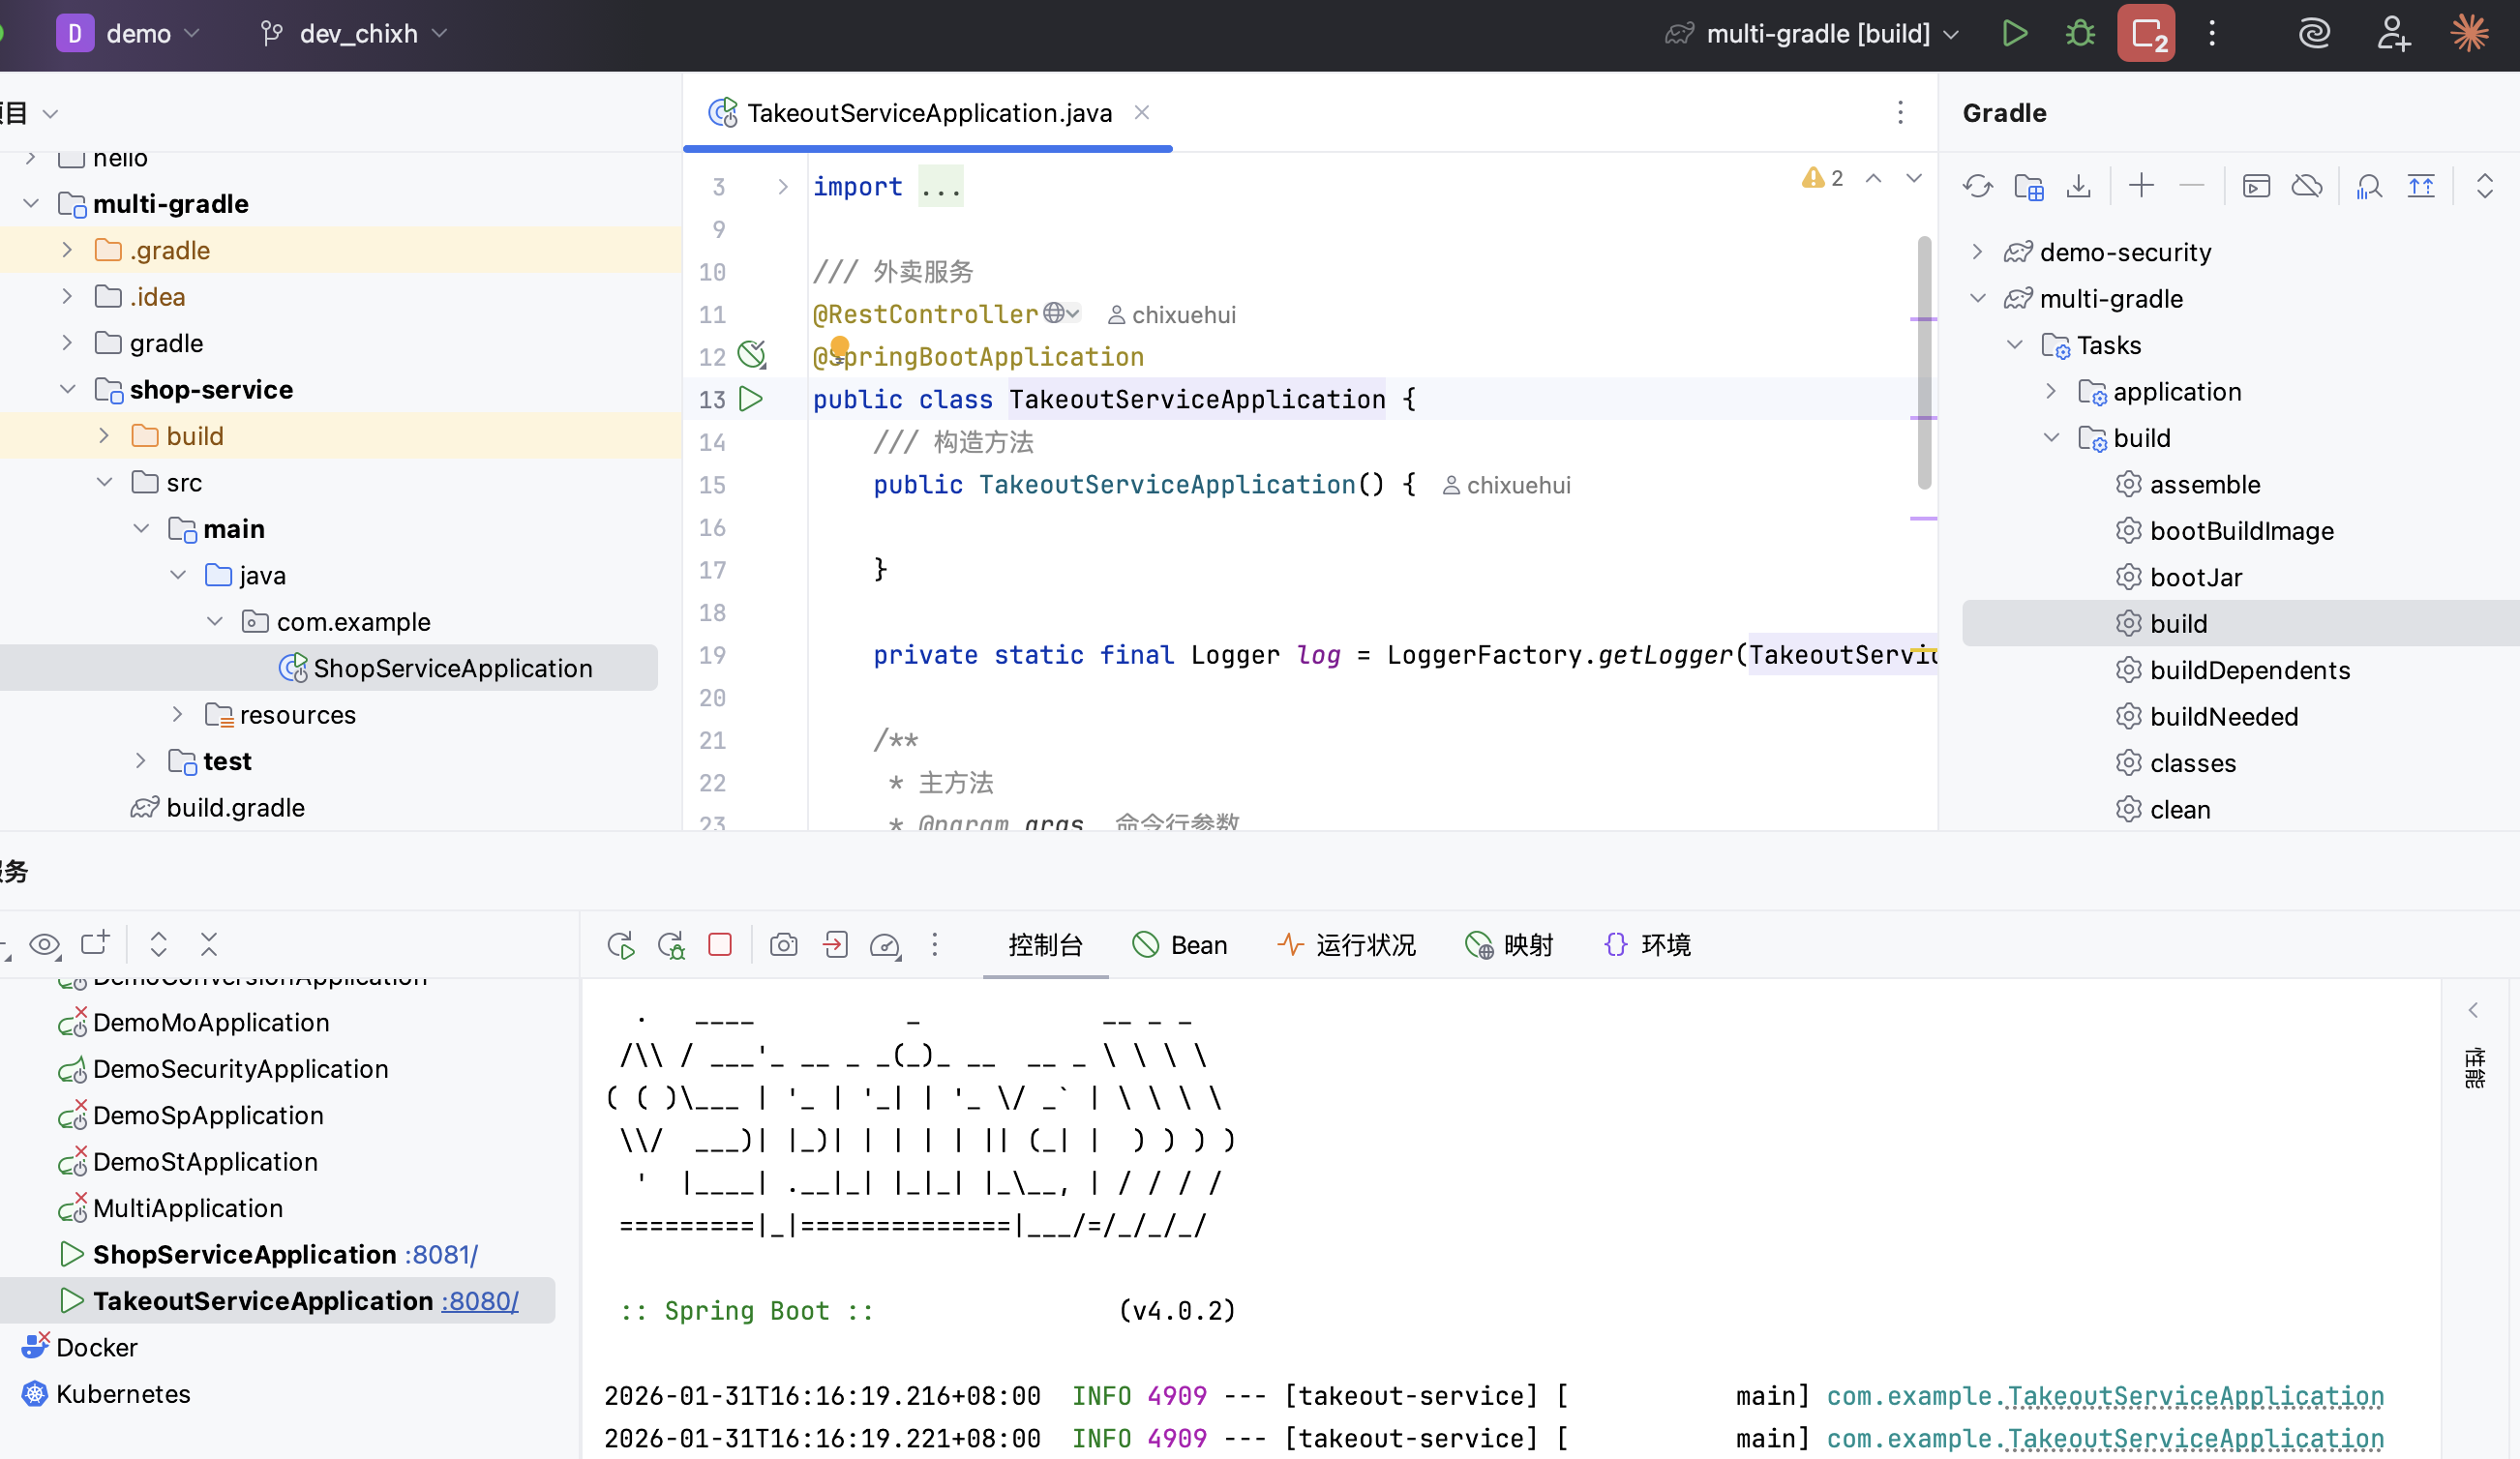Click the Gradle sync refresh icon
Image resolution: width=2520 pixels, height=1459 pixels.
(1977, 186)
